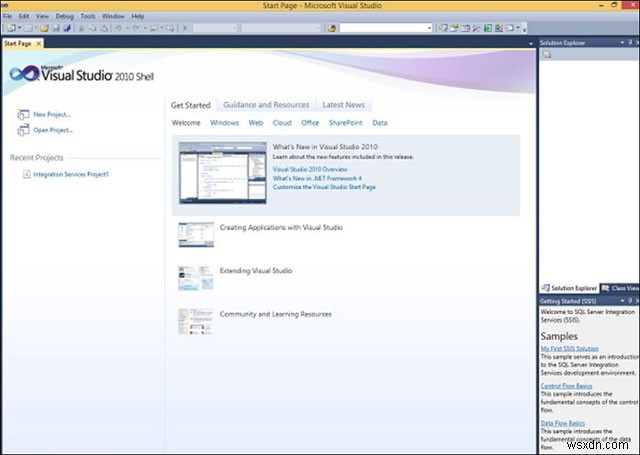Click the New Project icon on Start Page
This screenshot has height=455, width=640.
pyautogui.click(x=23, y=114)
